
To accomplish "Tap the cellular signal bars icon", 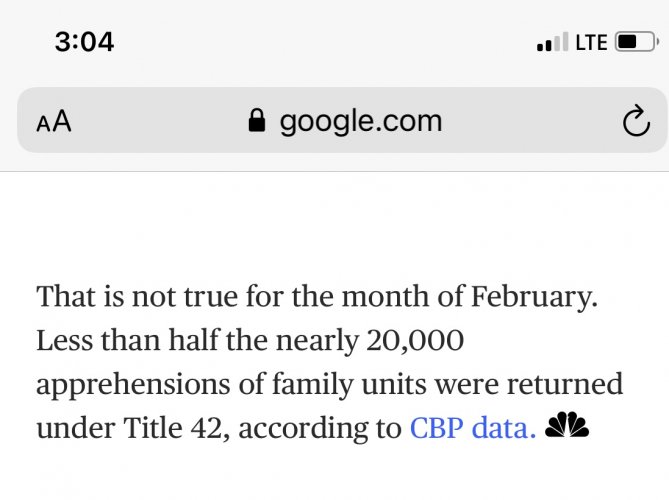I will click(553, 42).
